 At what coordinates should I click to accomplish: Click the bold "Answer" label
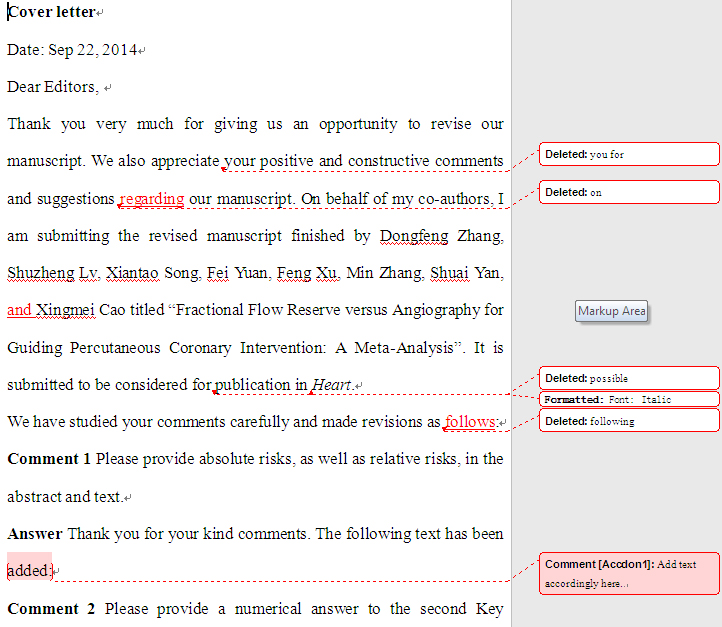point(35,534)
